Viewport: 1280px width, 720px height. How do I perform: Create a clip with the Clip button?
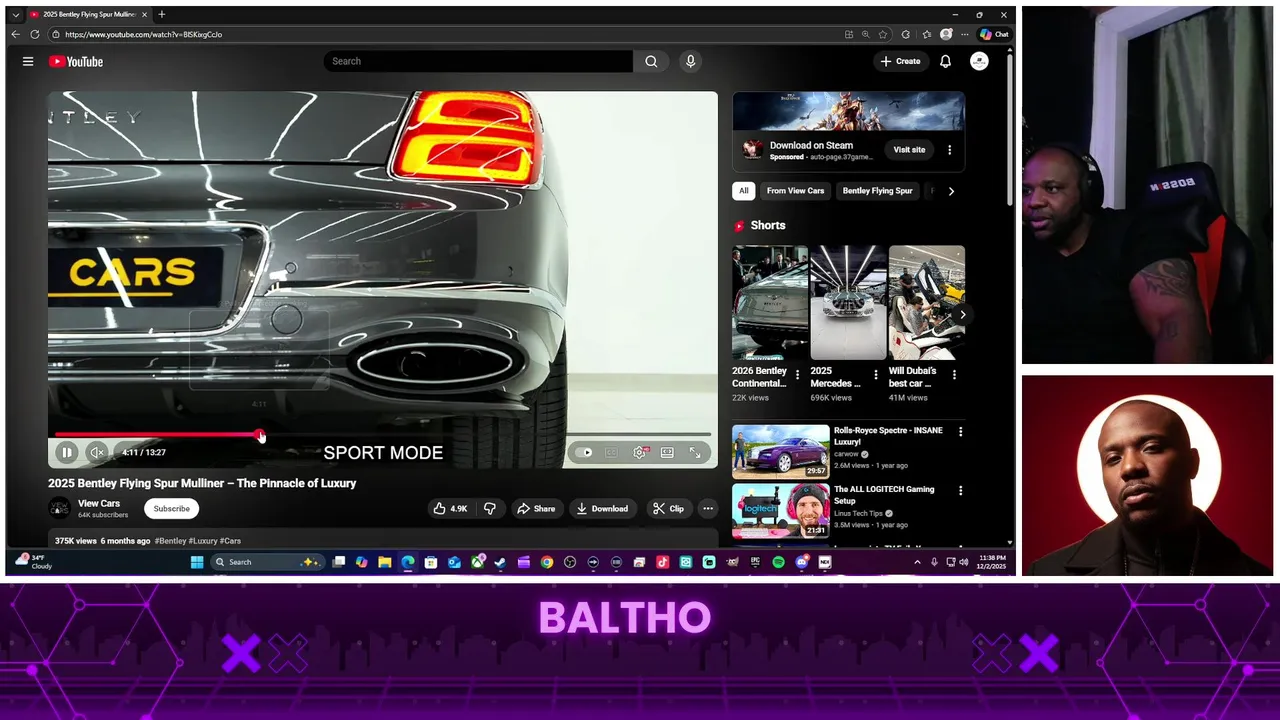[x=668, y=508]
